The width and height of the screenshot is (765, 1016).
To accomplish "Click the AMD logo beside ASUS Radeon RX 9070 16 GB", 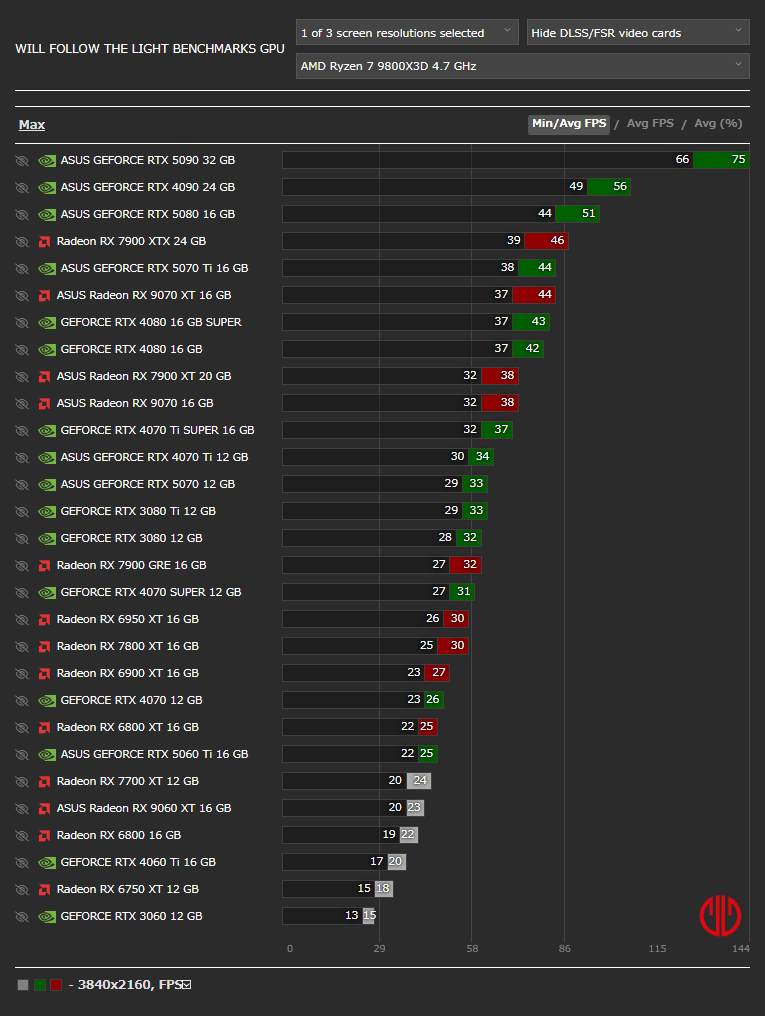I will coord(45,404).
